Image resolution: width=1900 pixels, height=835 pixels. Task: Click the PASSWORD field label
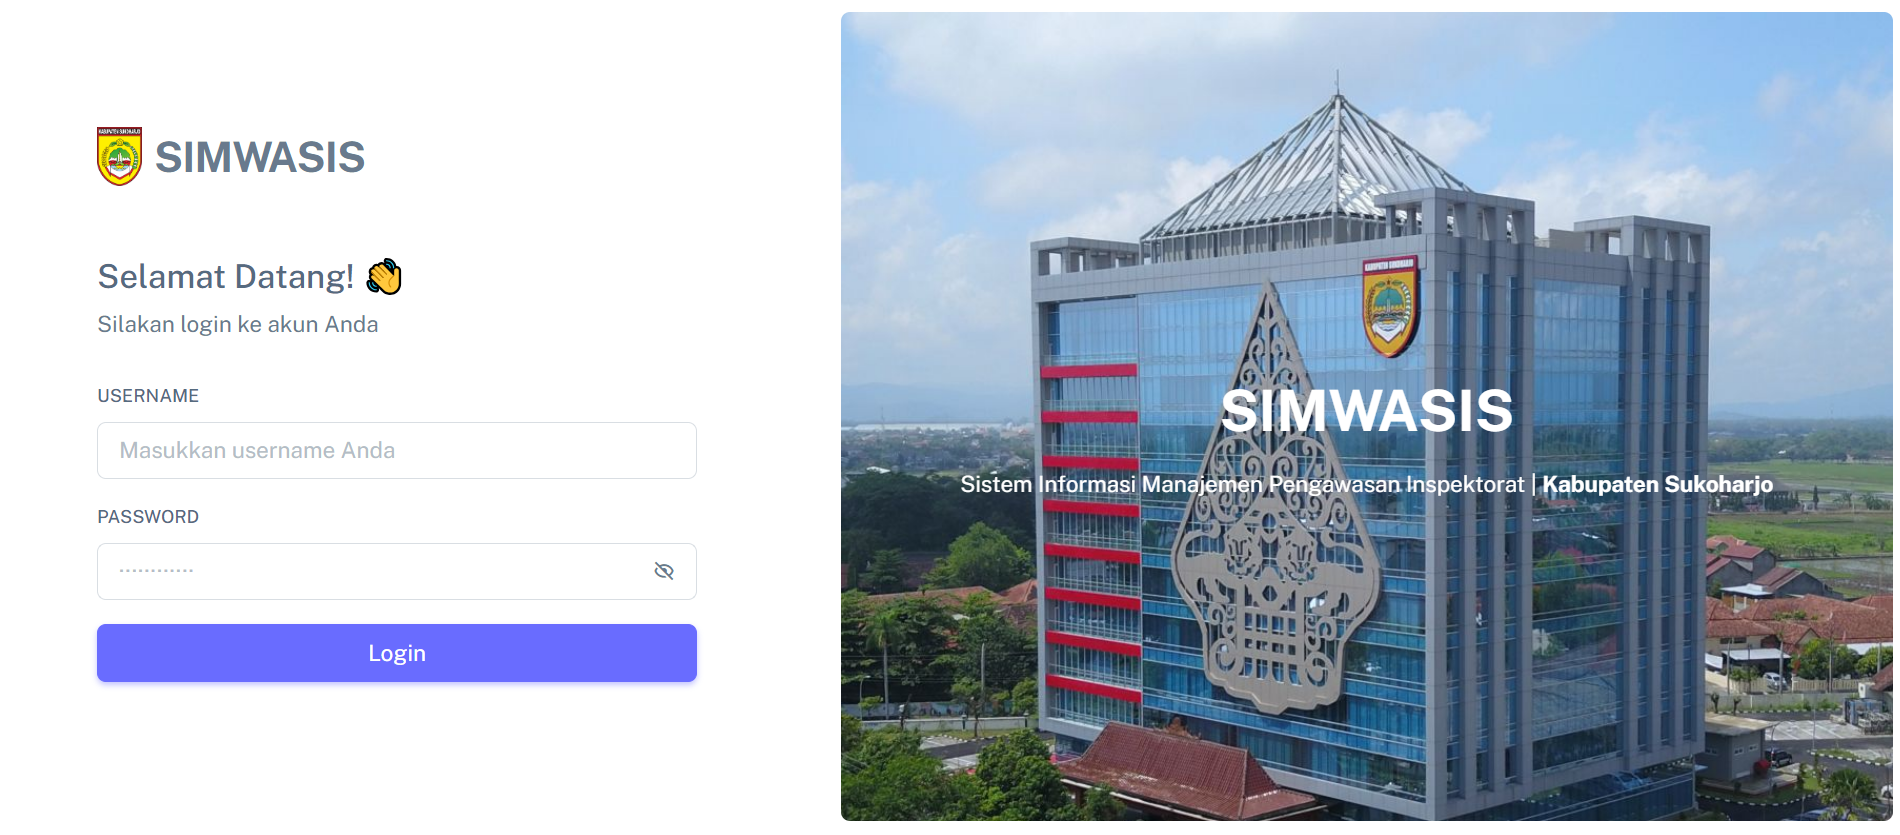point(148,517)
